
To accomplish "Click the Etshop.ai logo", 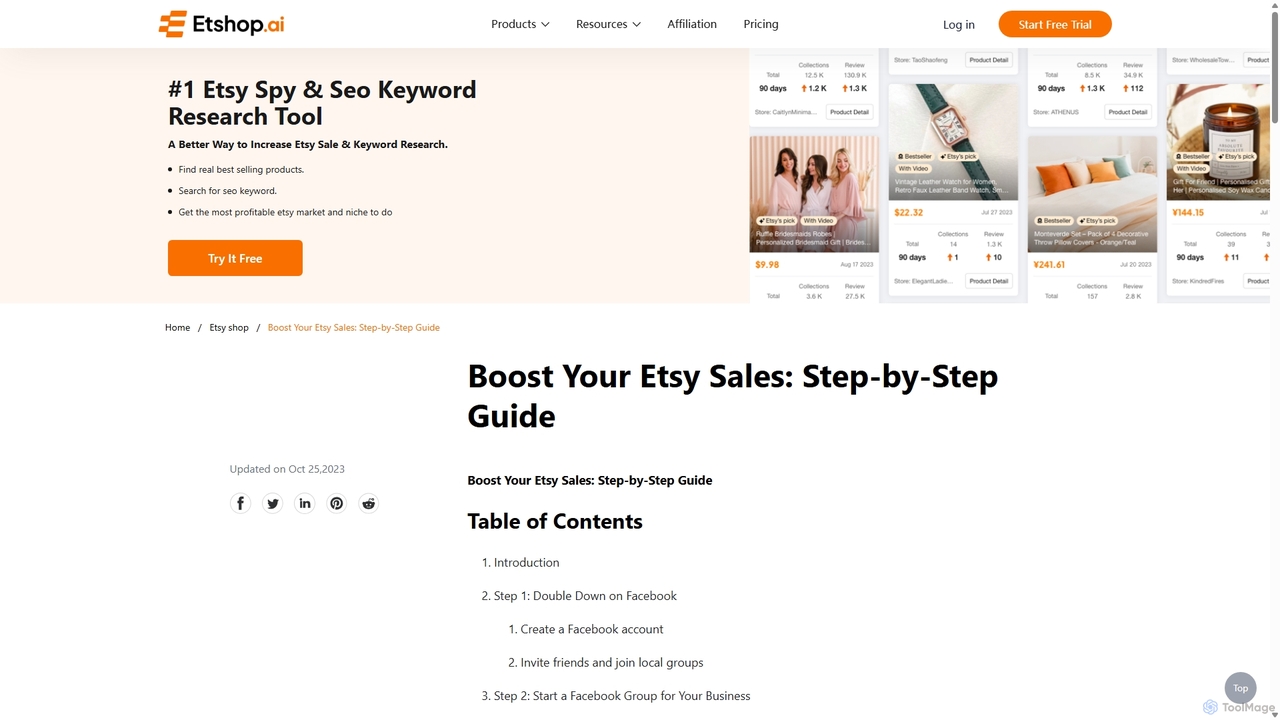I will click(221, 24).
